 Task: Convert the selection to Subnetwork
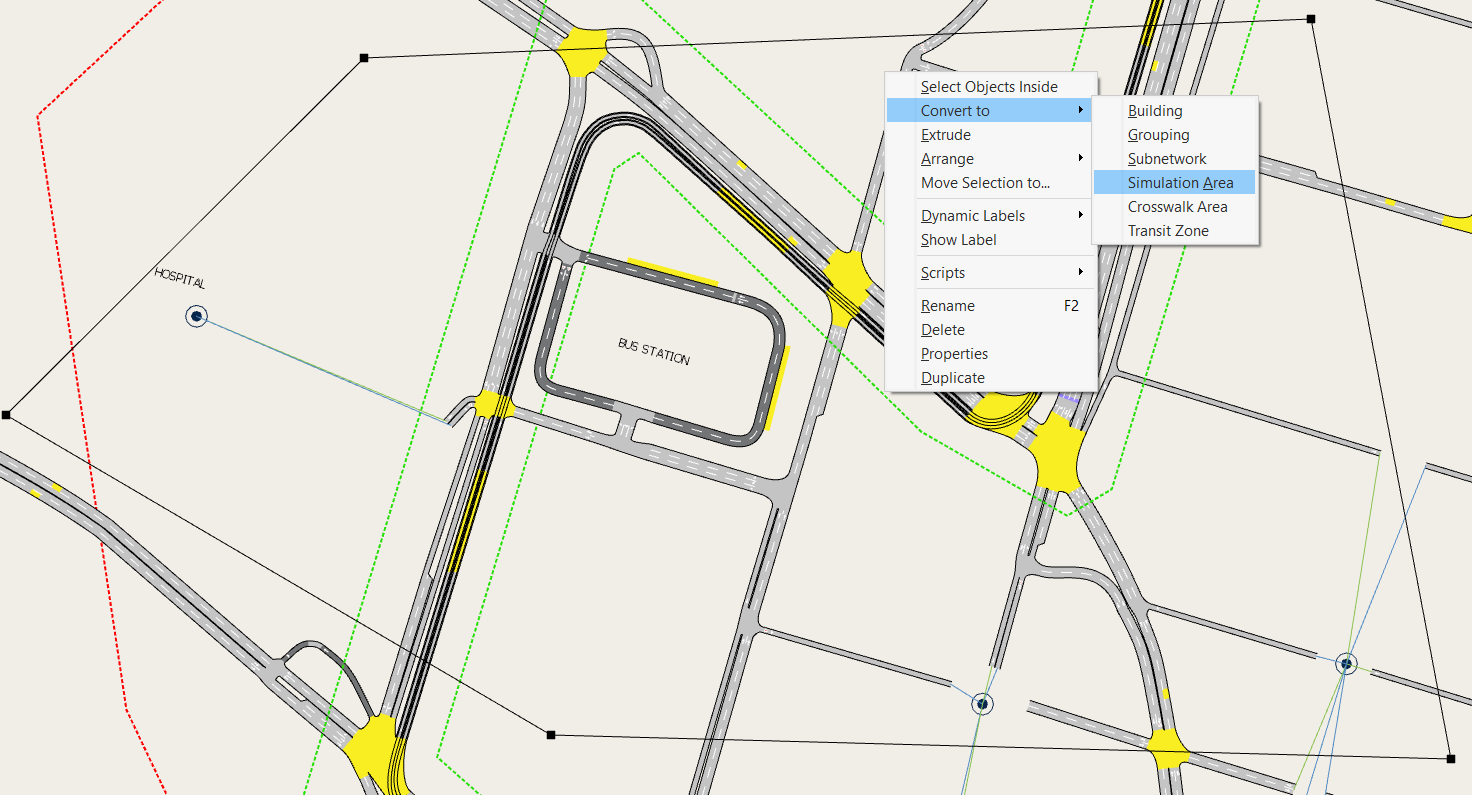point(1167,158)
